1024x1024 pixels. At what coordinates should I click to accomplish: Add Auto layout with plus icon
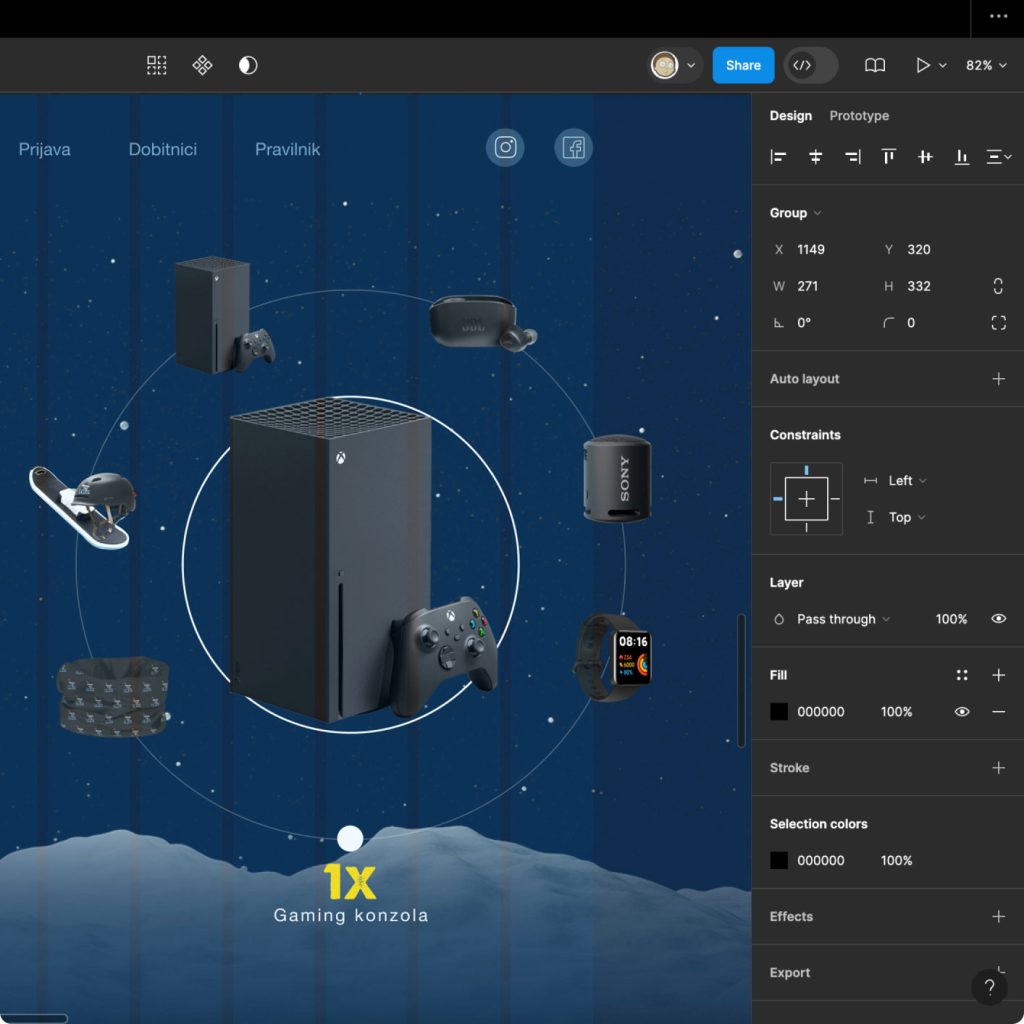pyautogui.click(x=999, y=379)
